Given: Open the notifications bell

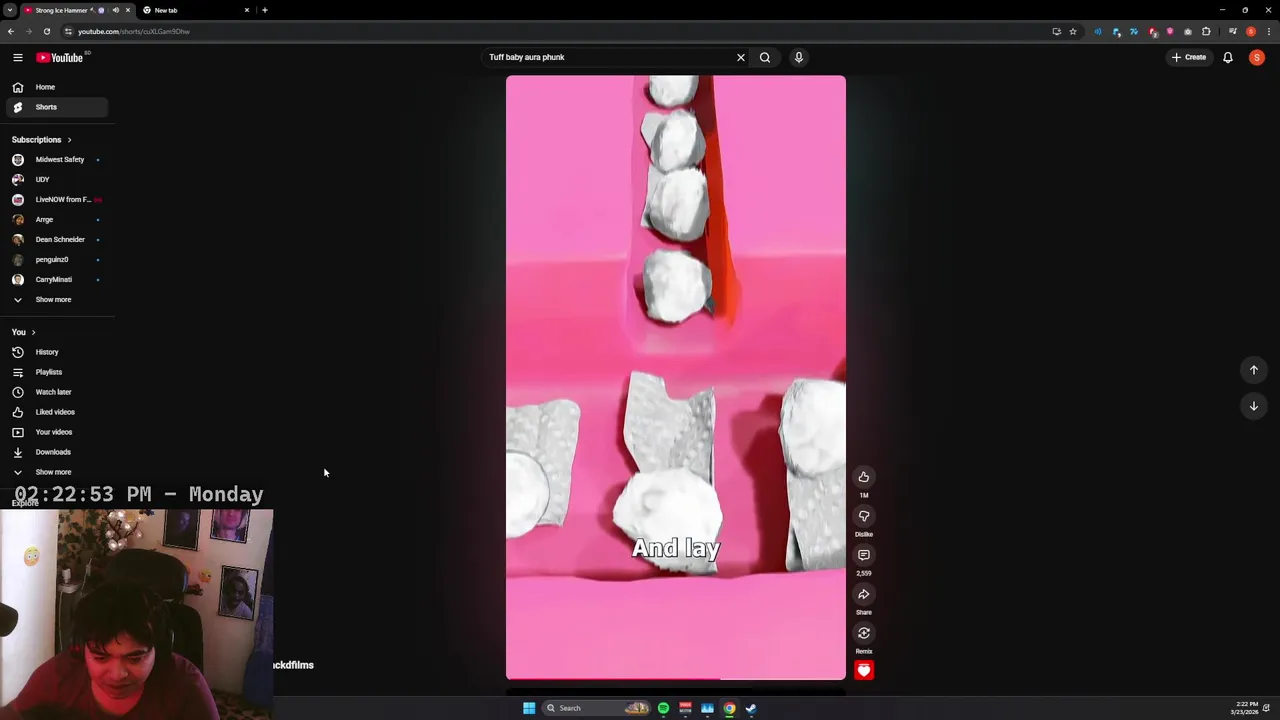Looking at the screenshot, I should point(1228,57).
